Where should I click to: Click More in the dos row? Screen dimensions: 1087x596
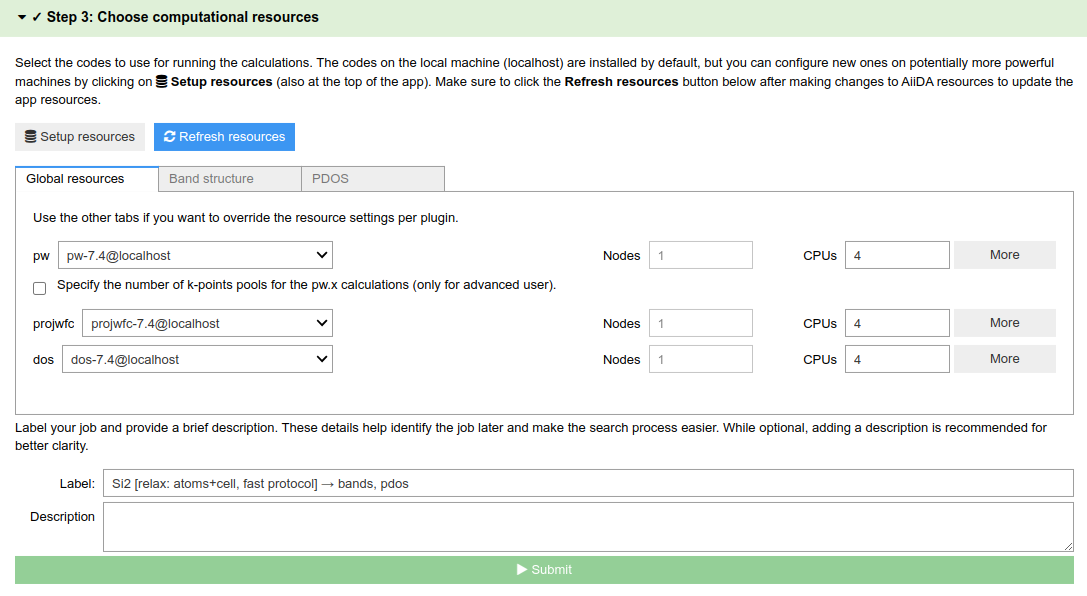1004,358
